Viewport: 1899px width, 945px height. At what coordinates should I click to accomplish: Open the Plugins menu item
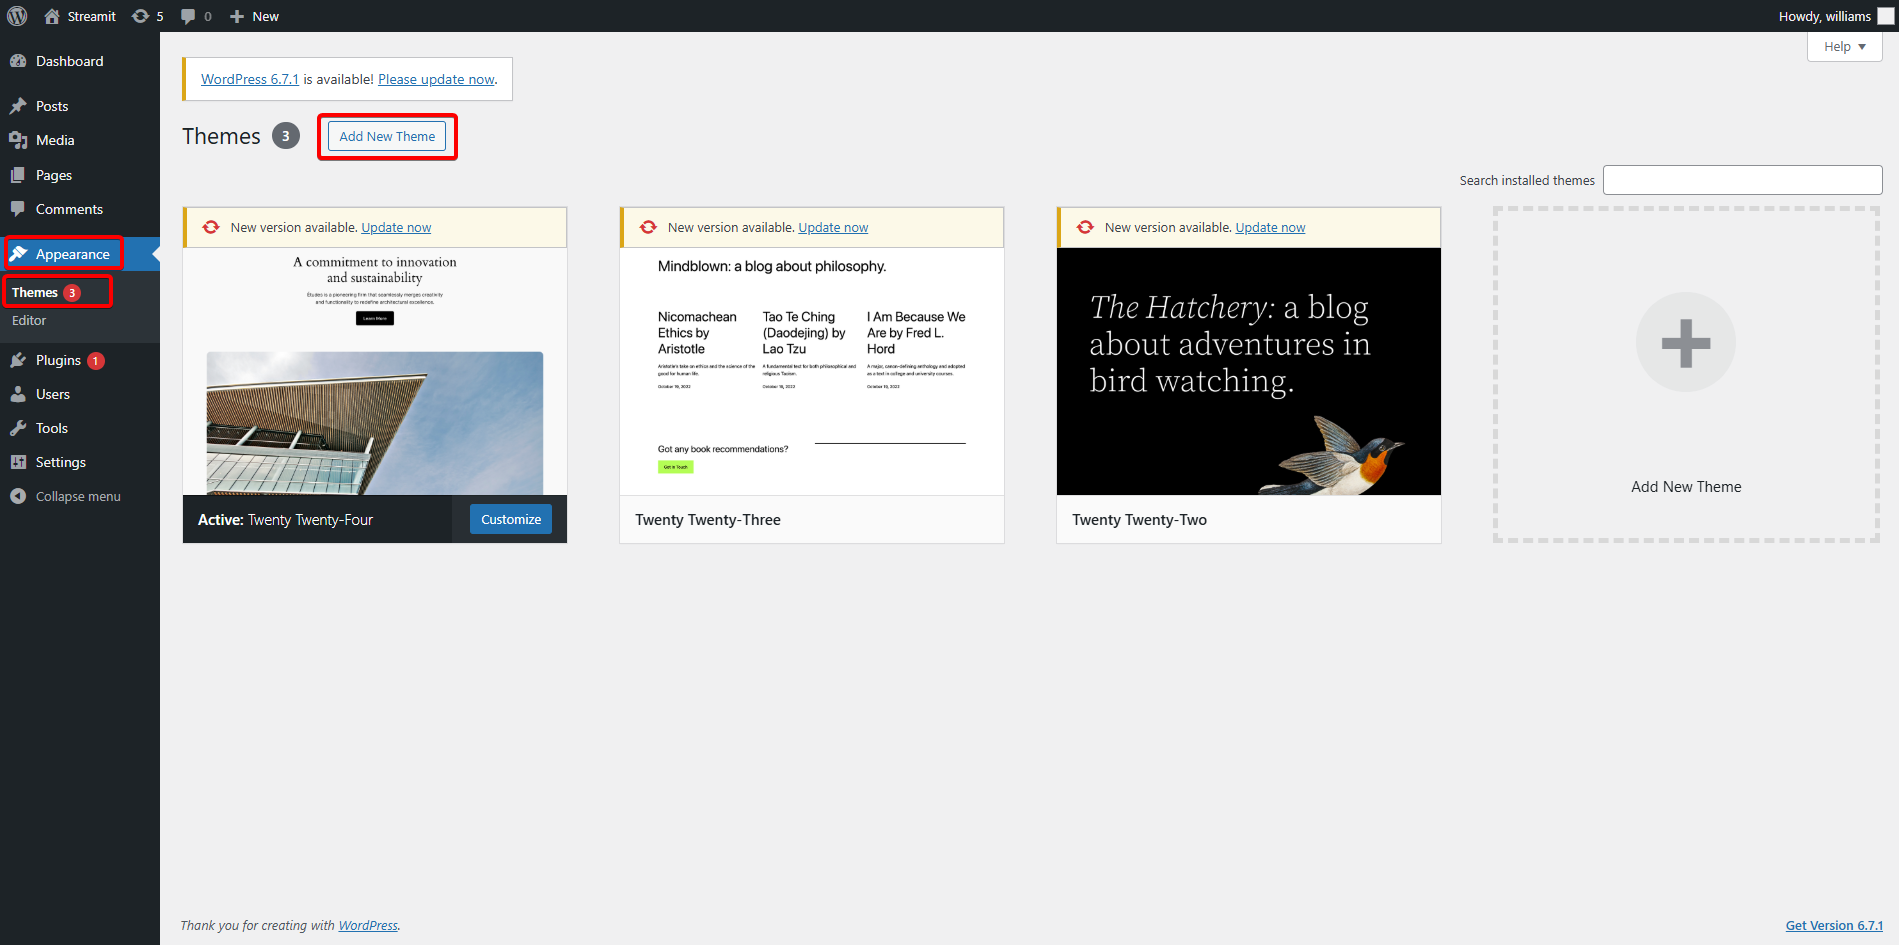pyautogui.click(x=80, y=360)
